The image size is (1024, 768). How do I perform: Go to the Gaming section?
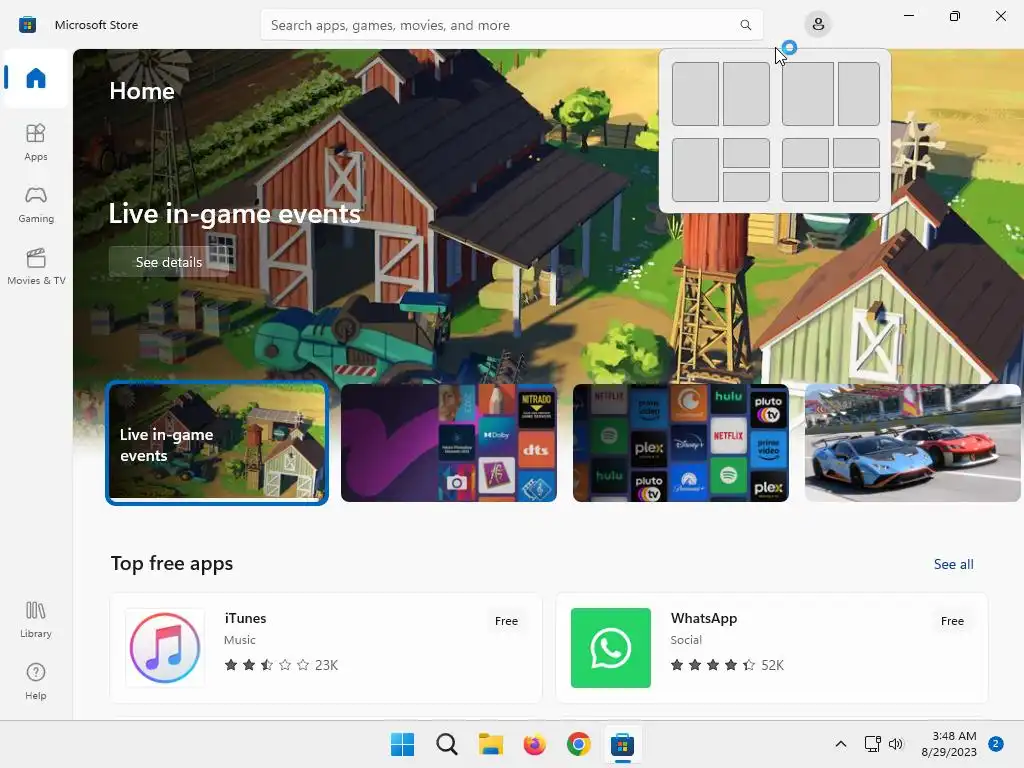36,204
